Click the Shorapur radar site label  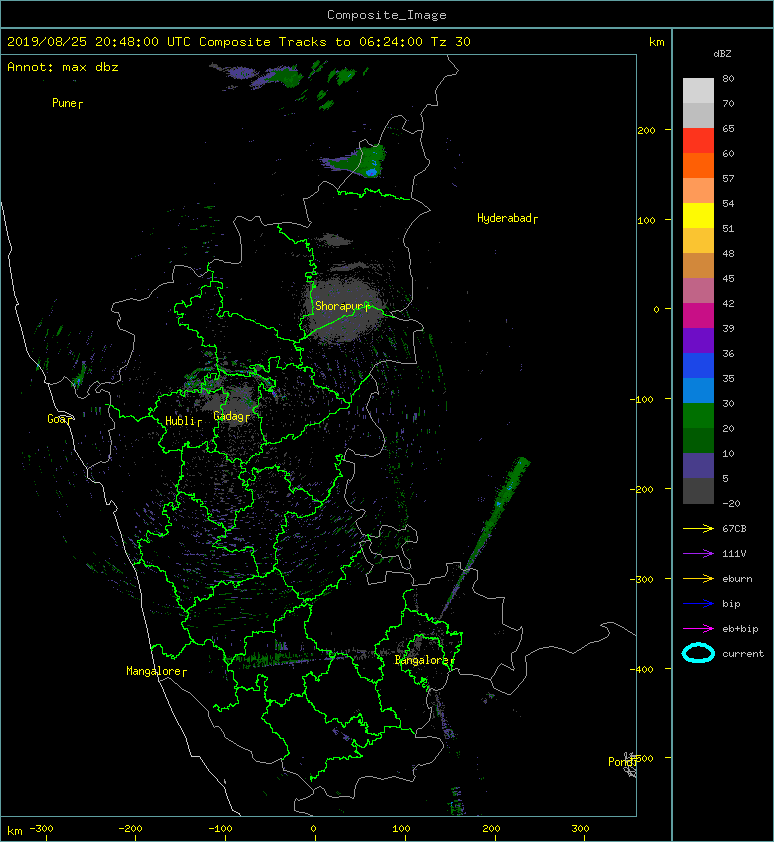coord(339,306)
